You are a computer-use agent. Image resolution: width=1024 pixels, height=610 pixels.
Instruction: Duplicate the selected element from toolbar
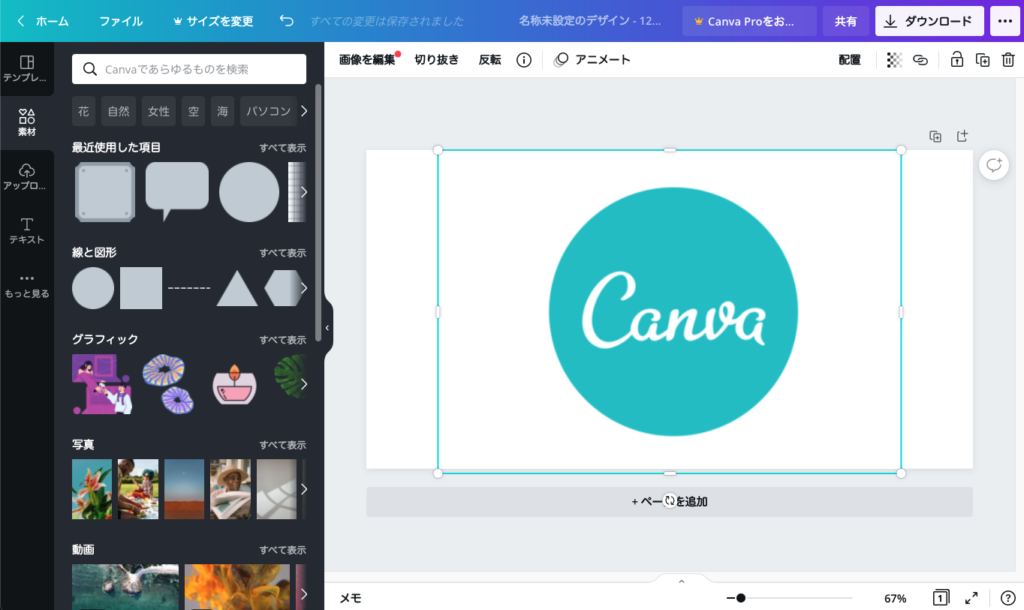pos(982,60)
